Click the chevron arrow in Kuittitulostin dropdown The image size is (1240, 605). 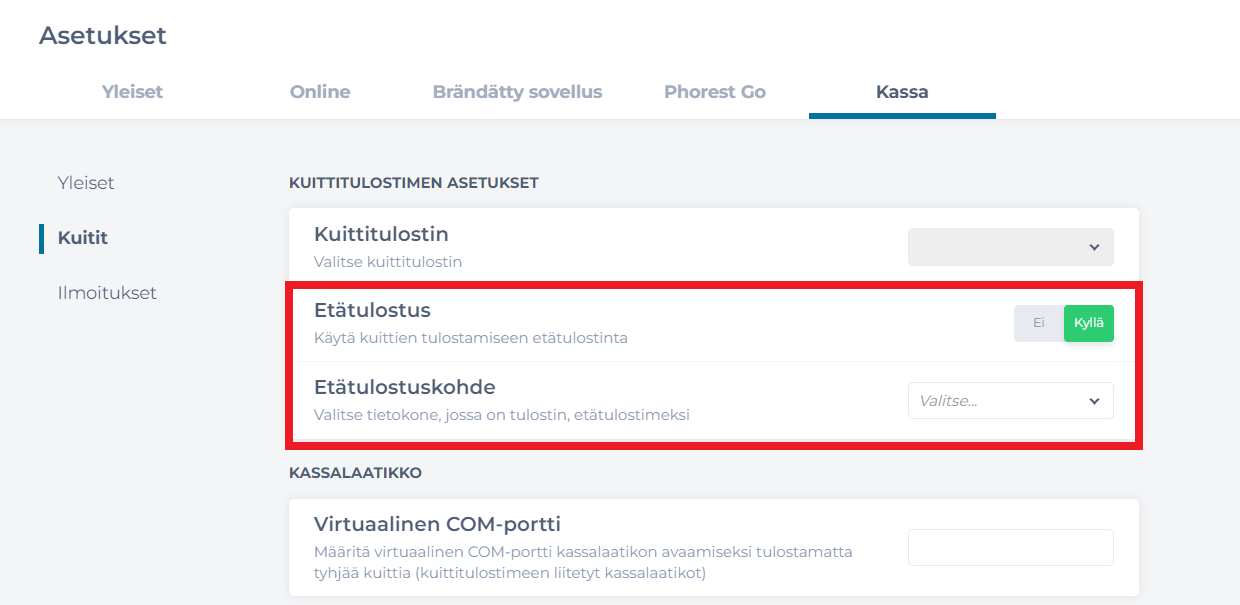point(1094,247)
